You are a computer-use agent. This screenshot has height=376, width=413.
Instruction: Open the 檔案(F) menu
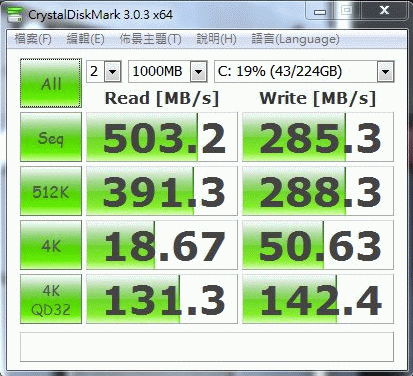tap(33, 39)
